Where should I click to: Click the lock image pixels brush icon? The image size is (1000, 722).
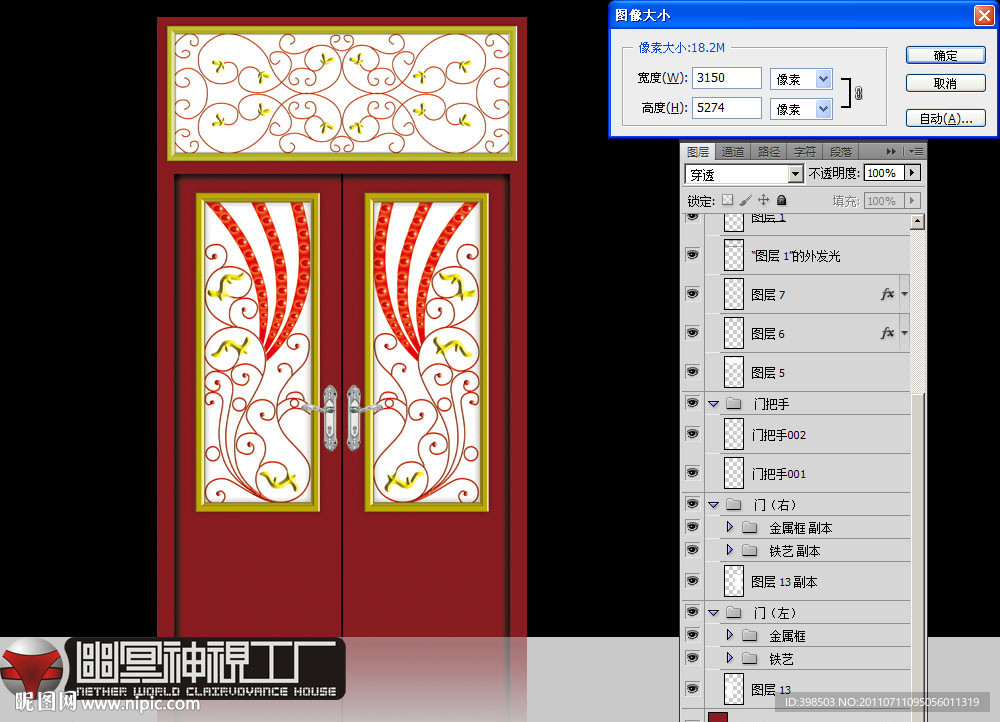[x=746, y=200]
